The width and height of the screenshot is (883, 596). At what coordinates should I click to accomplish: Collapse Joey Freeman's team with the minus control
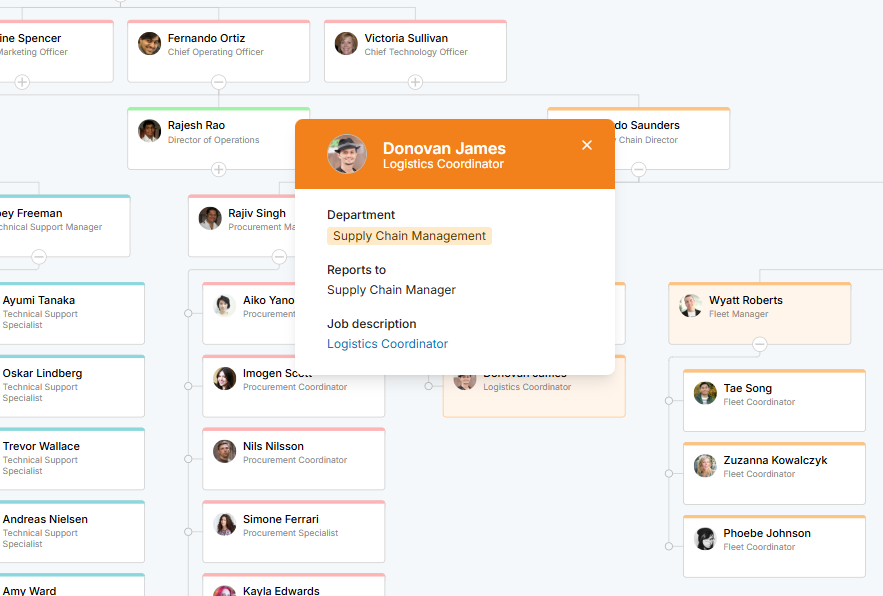pyautogui.click(x=38, y=258)
